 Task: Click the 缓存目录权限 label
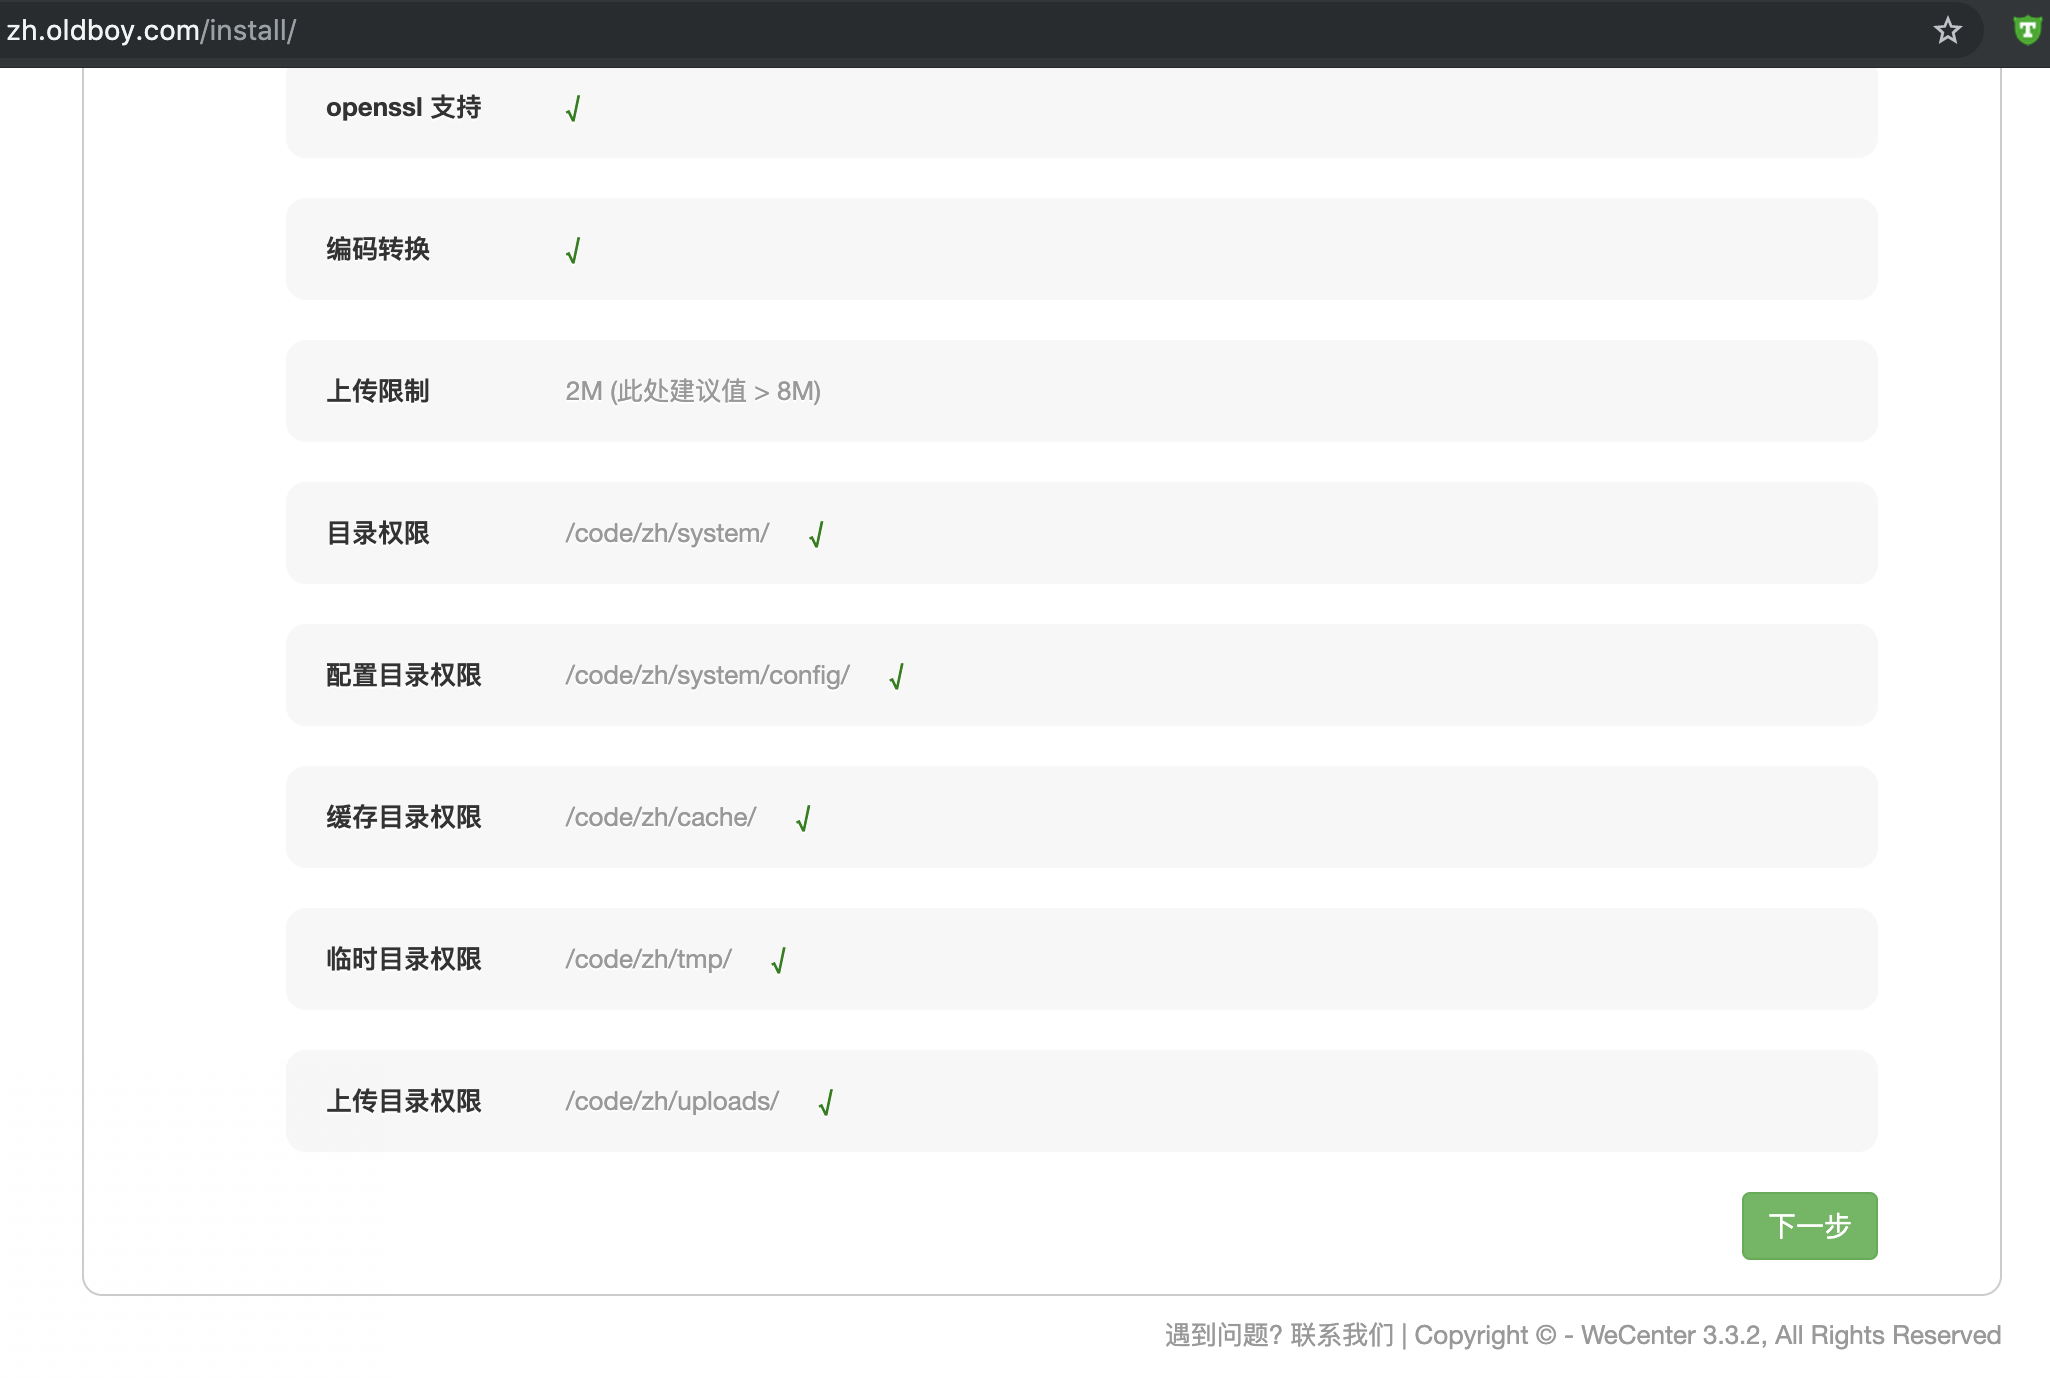(403, 817)
